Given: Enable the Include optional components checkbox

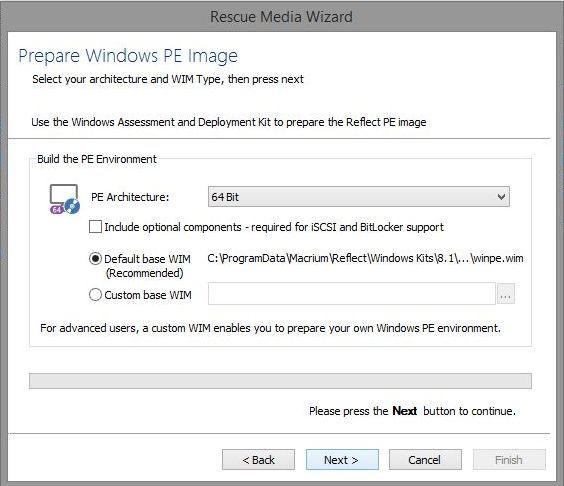Looking at the screenshot, I should [95, 227].
